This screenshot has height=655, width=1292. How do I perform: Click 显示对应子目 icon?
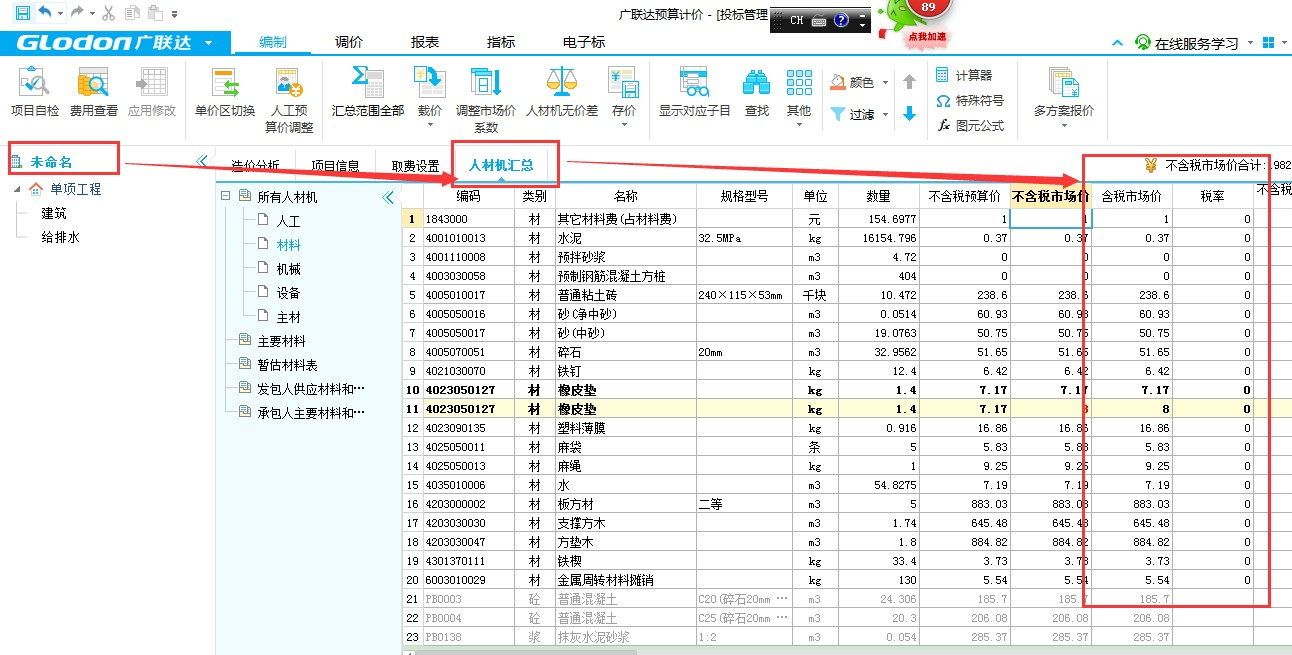coord(694,84)
